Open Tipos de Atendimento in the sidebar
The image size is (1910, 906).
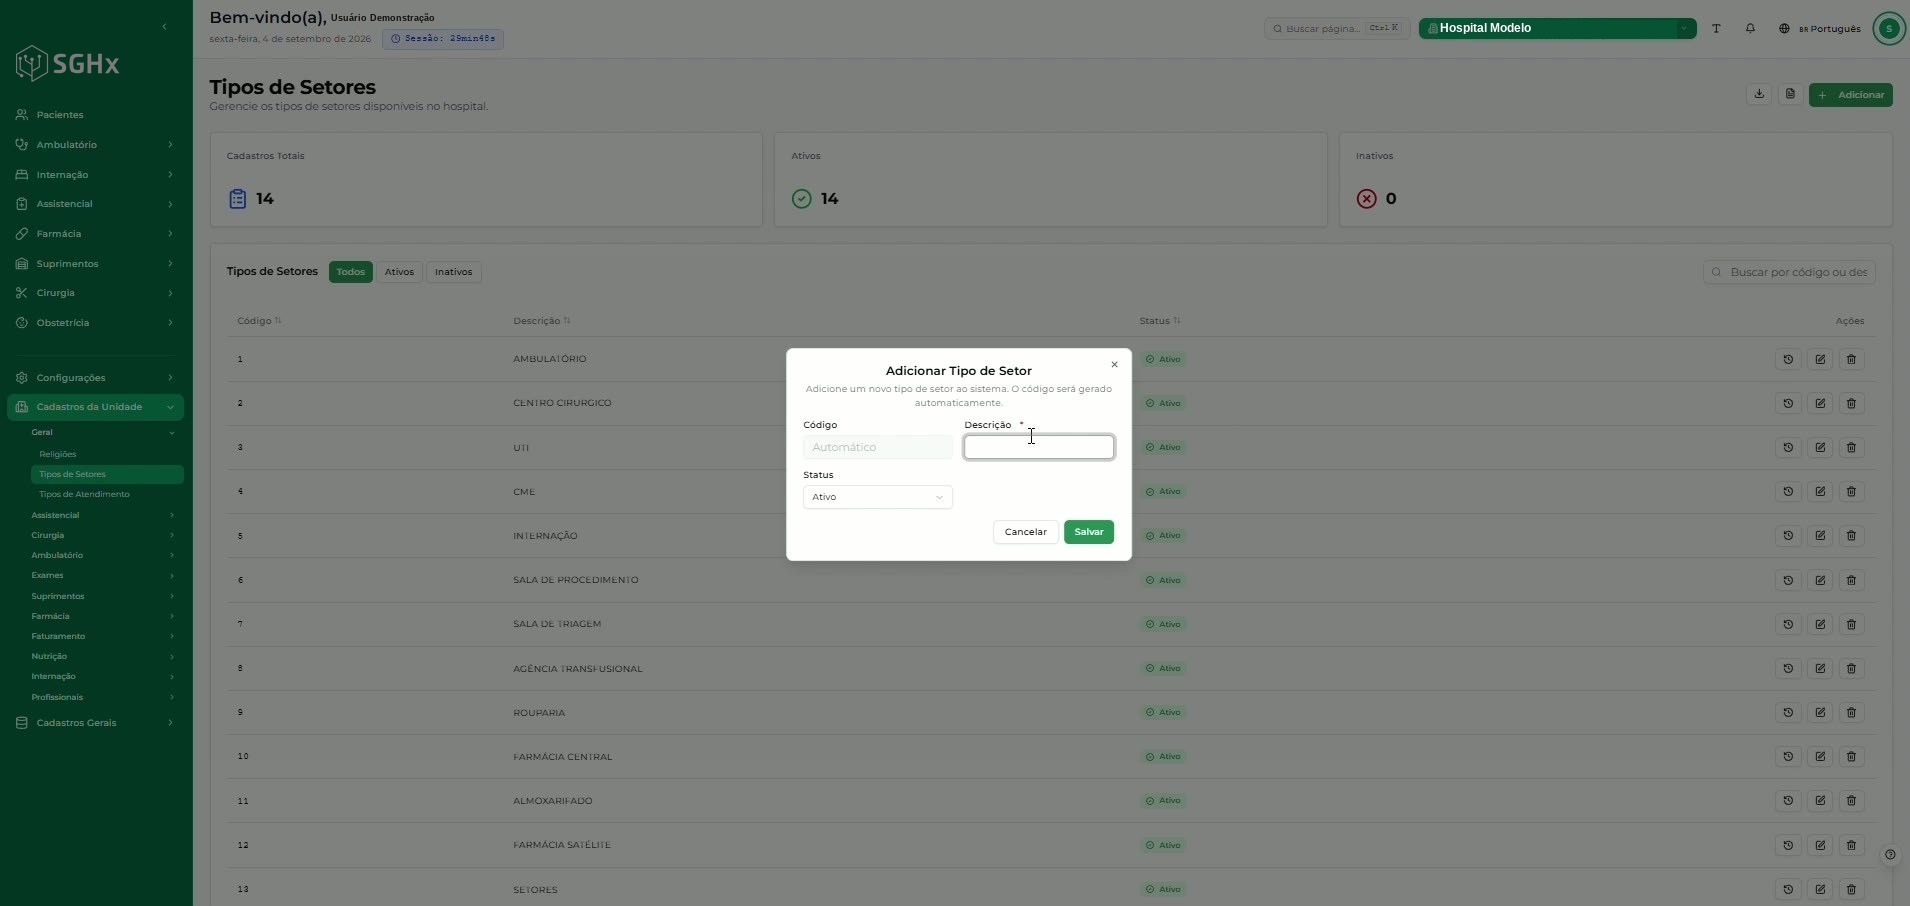(x=84, y=494)
